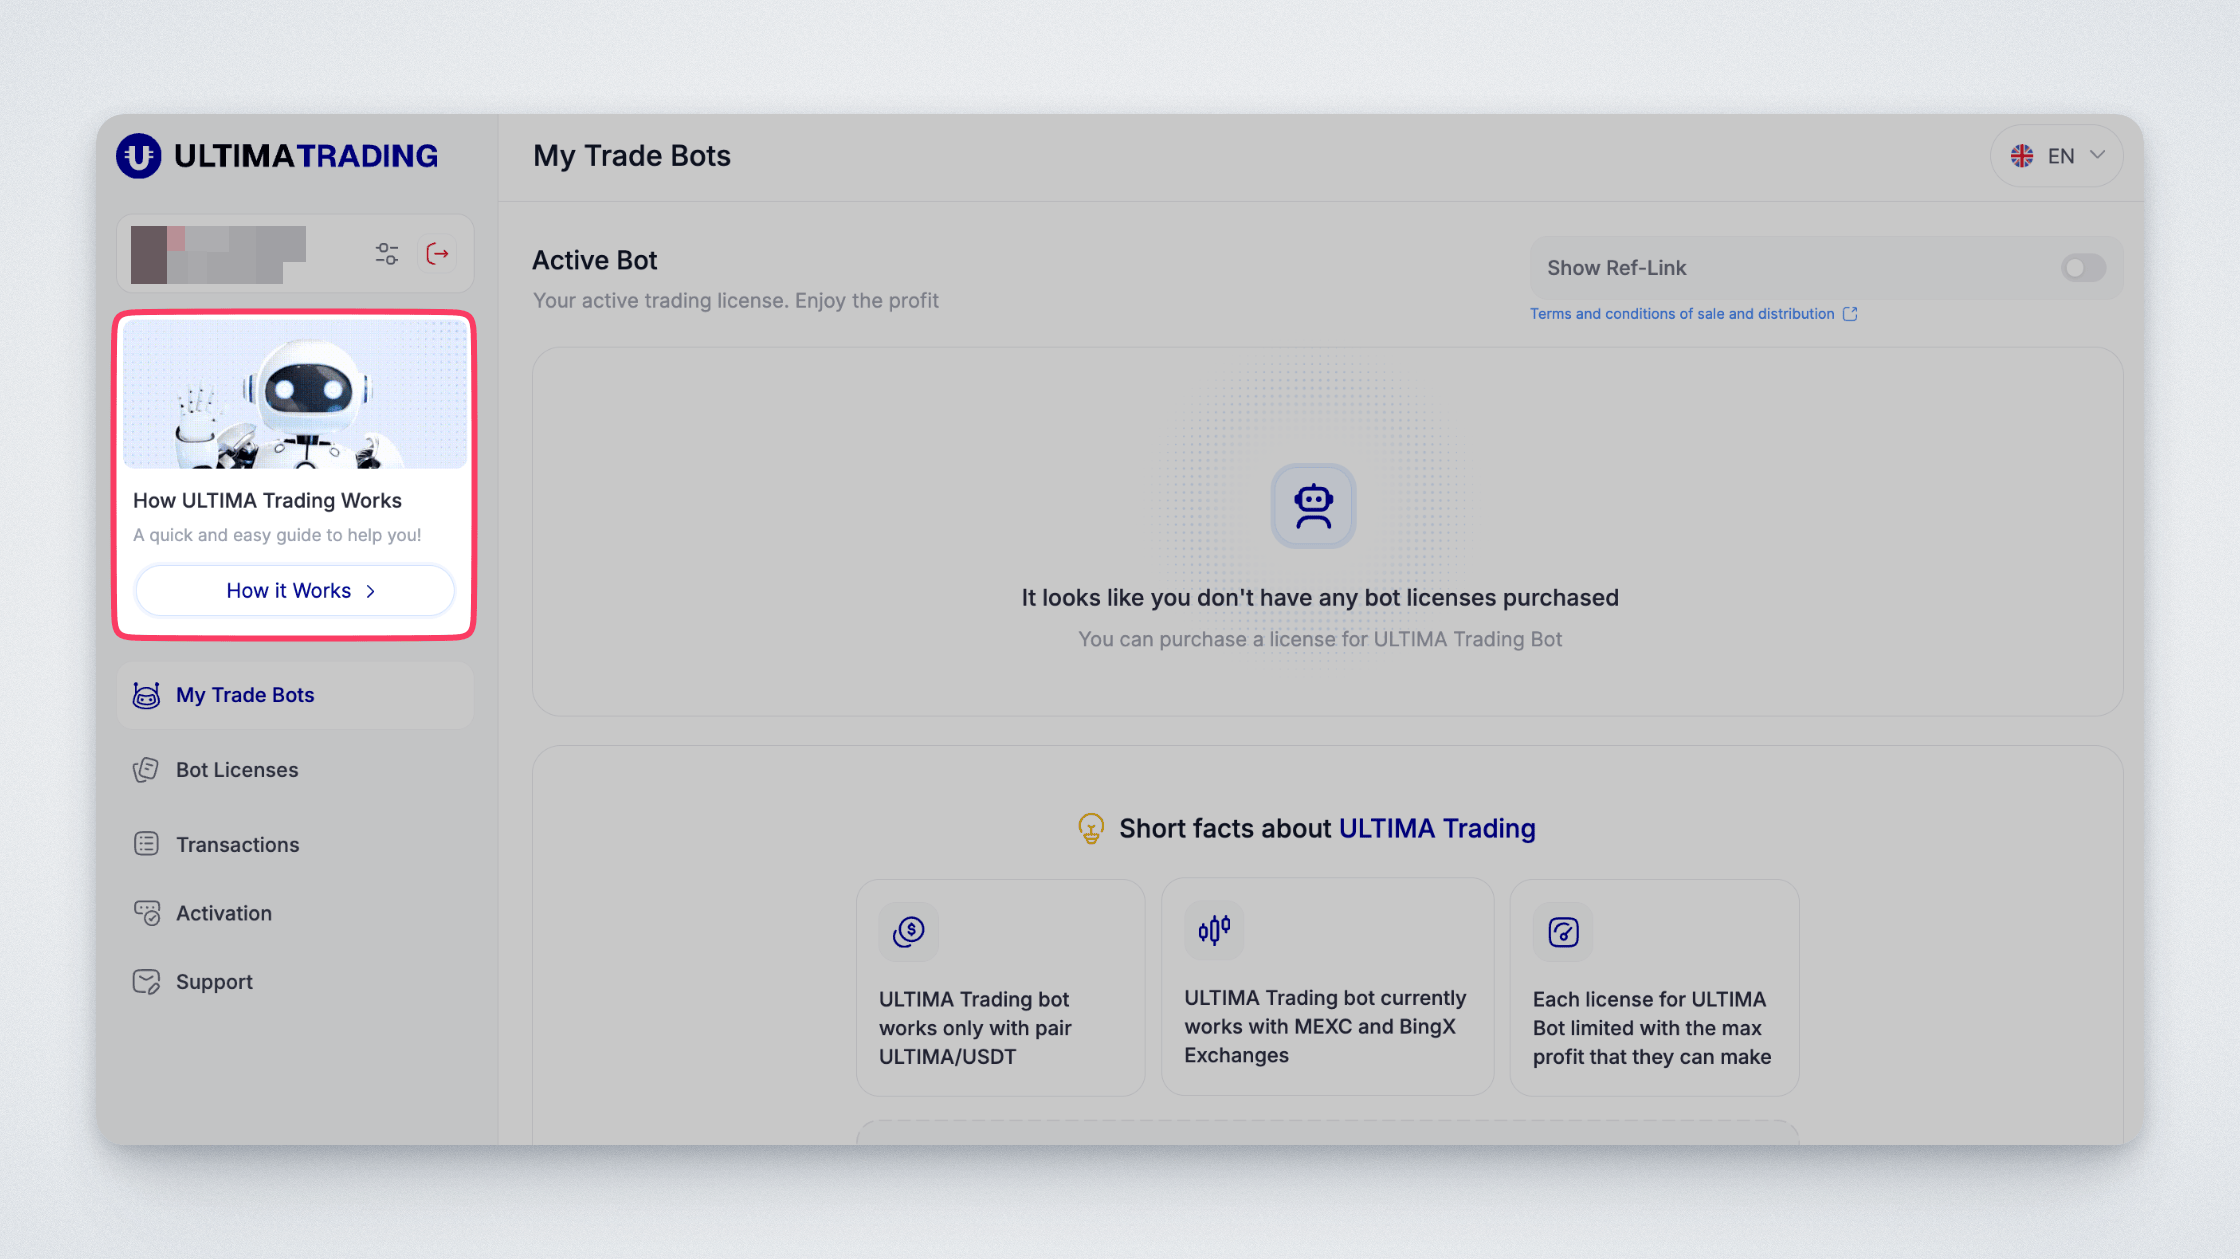Click the candlestick icon on exchanges card

point(1214,930)
